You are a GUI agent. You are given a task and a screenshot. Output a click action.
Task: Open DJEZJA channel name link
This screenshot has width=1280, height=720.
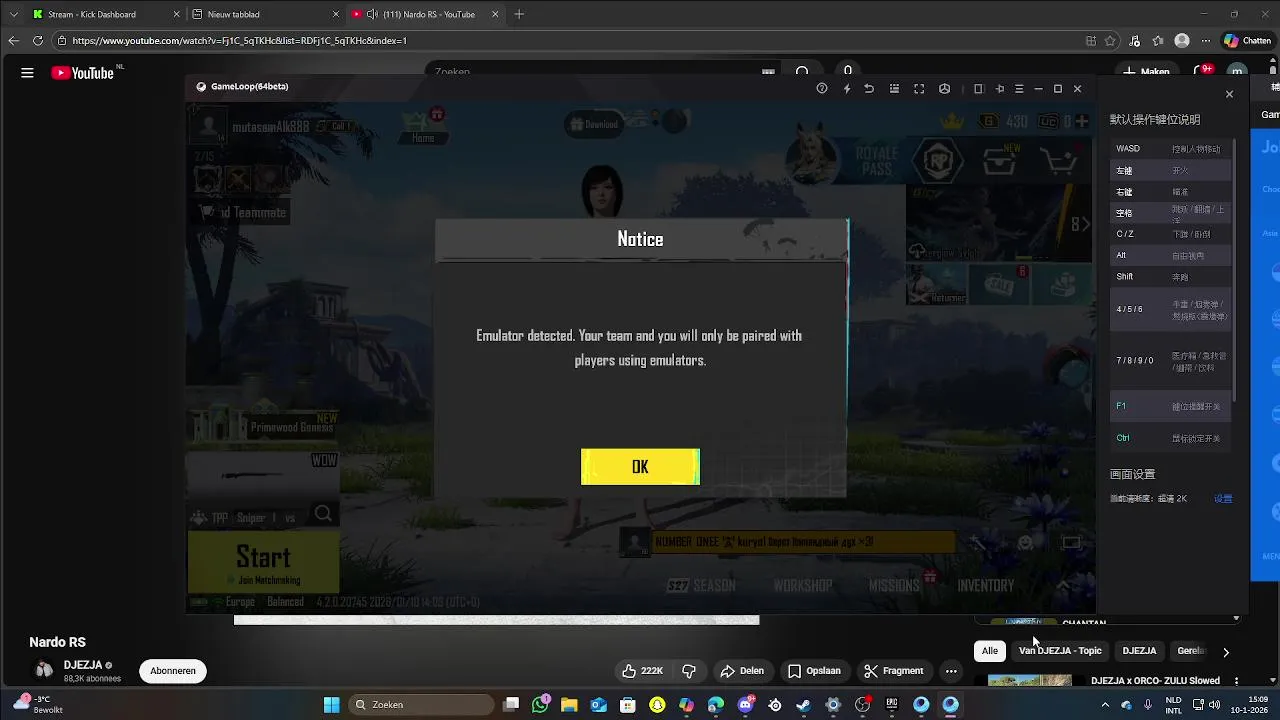pyautogui.click(x=83, y=665)
